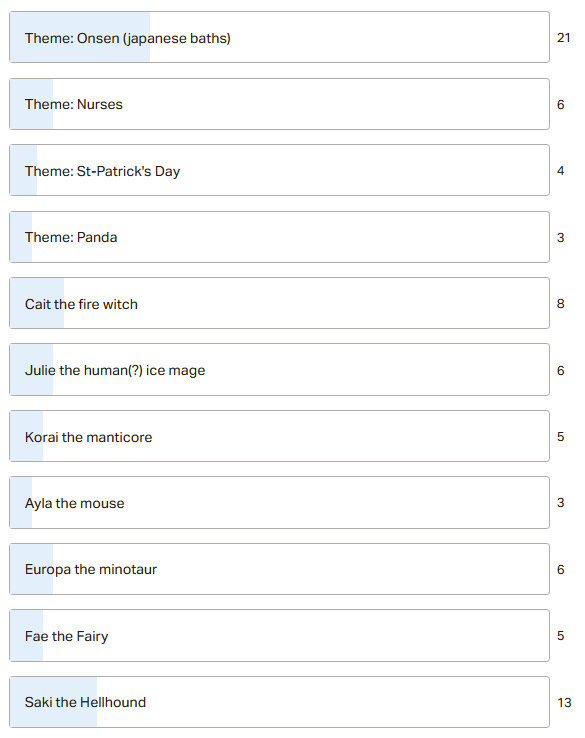
Task: Pick the Theme: Panda option
Action: coord(280,237)
